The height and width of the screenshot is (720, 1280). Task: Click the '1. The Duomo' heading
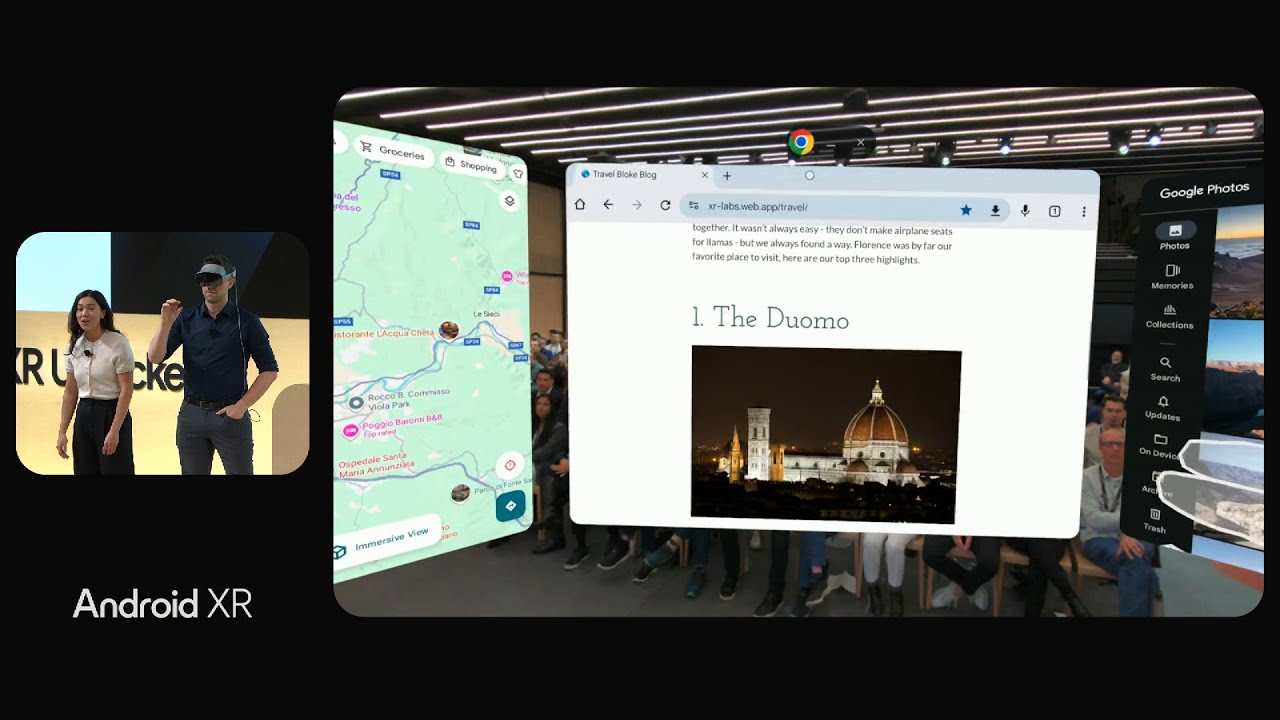click(x=770, y=319)
